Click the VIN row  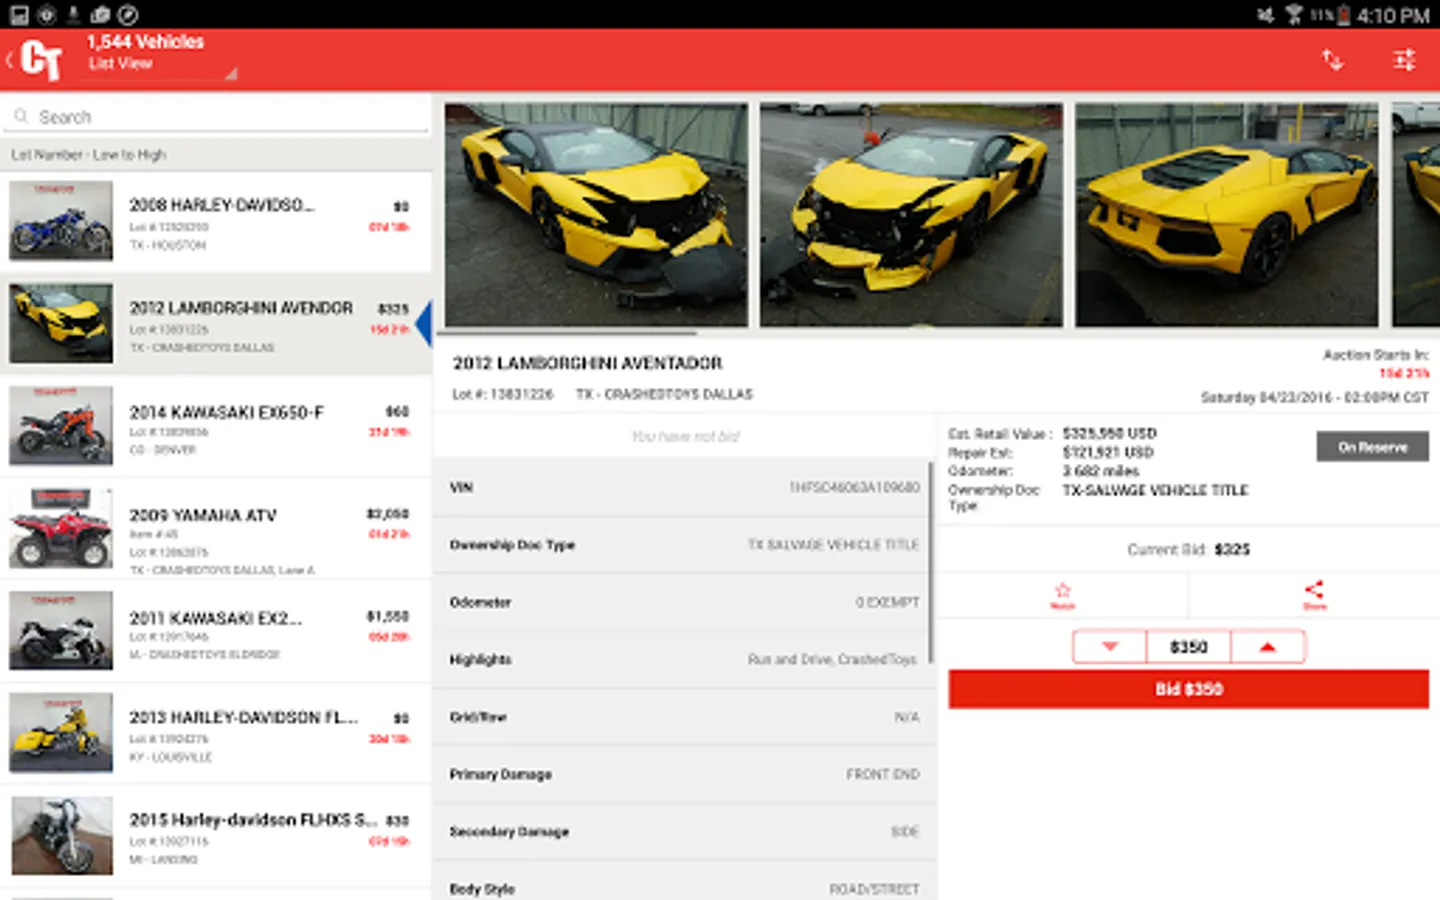tap(684, 487)
